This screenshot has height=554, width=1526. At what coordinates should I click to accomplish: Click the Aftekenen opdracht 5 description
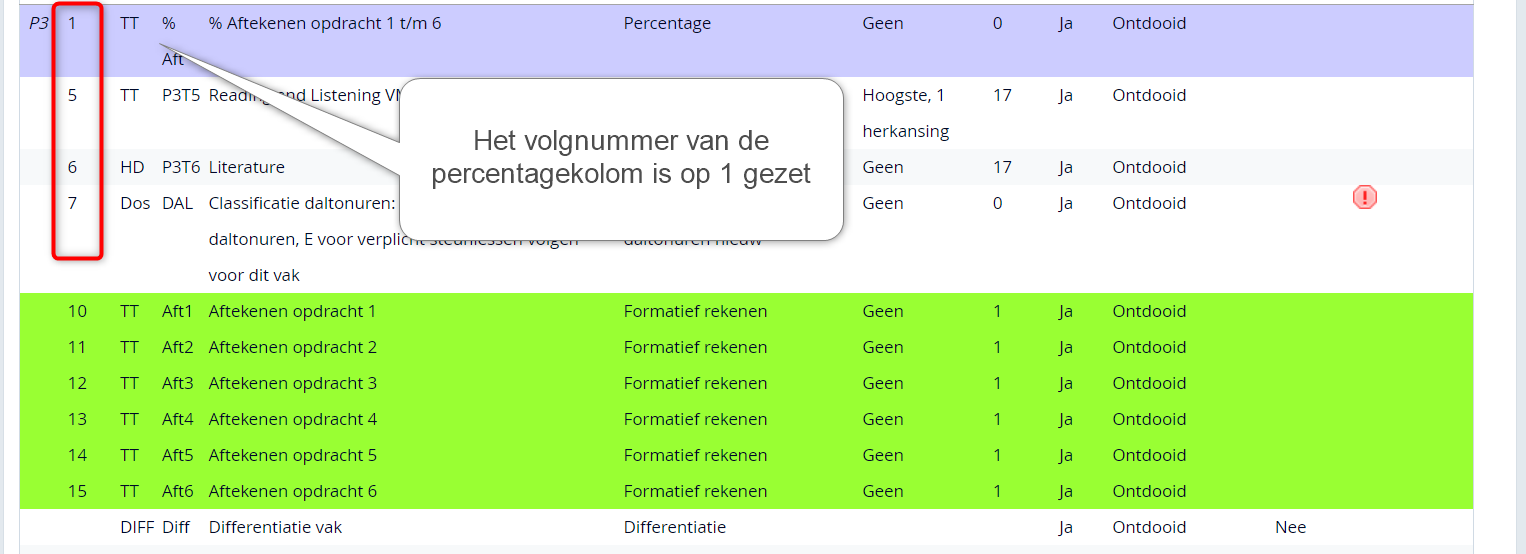tap(292, 455)
